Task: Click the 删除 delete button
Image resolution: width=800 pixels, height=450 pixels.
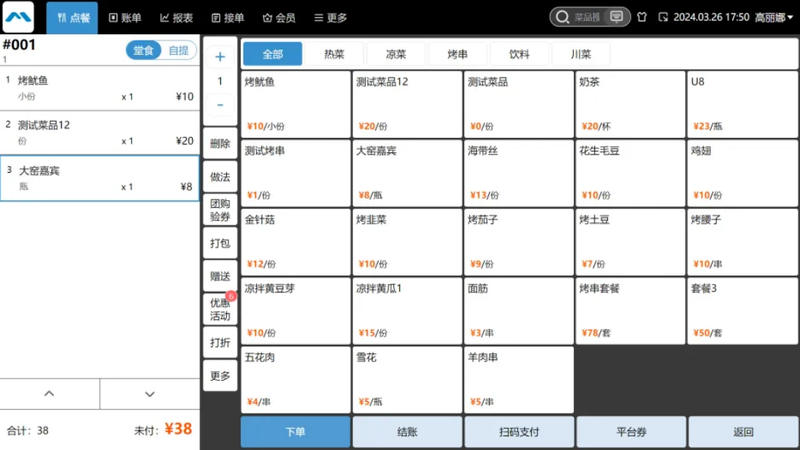Action: tap(220, 144)
